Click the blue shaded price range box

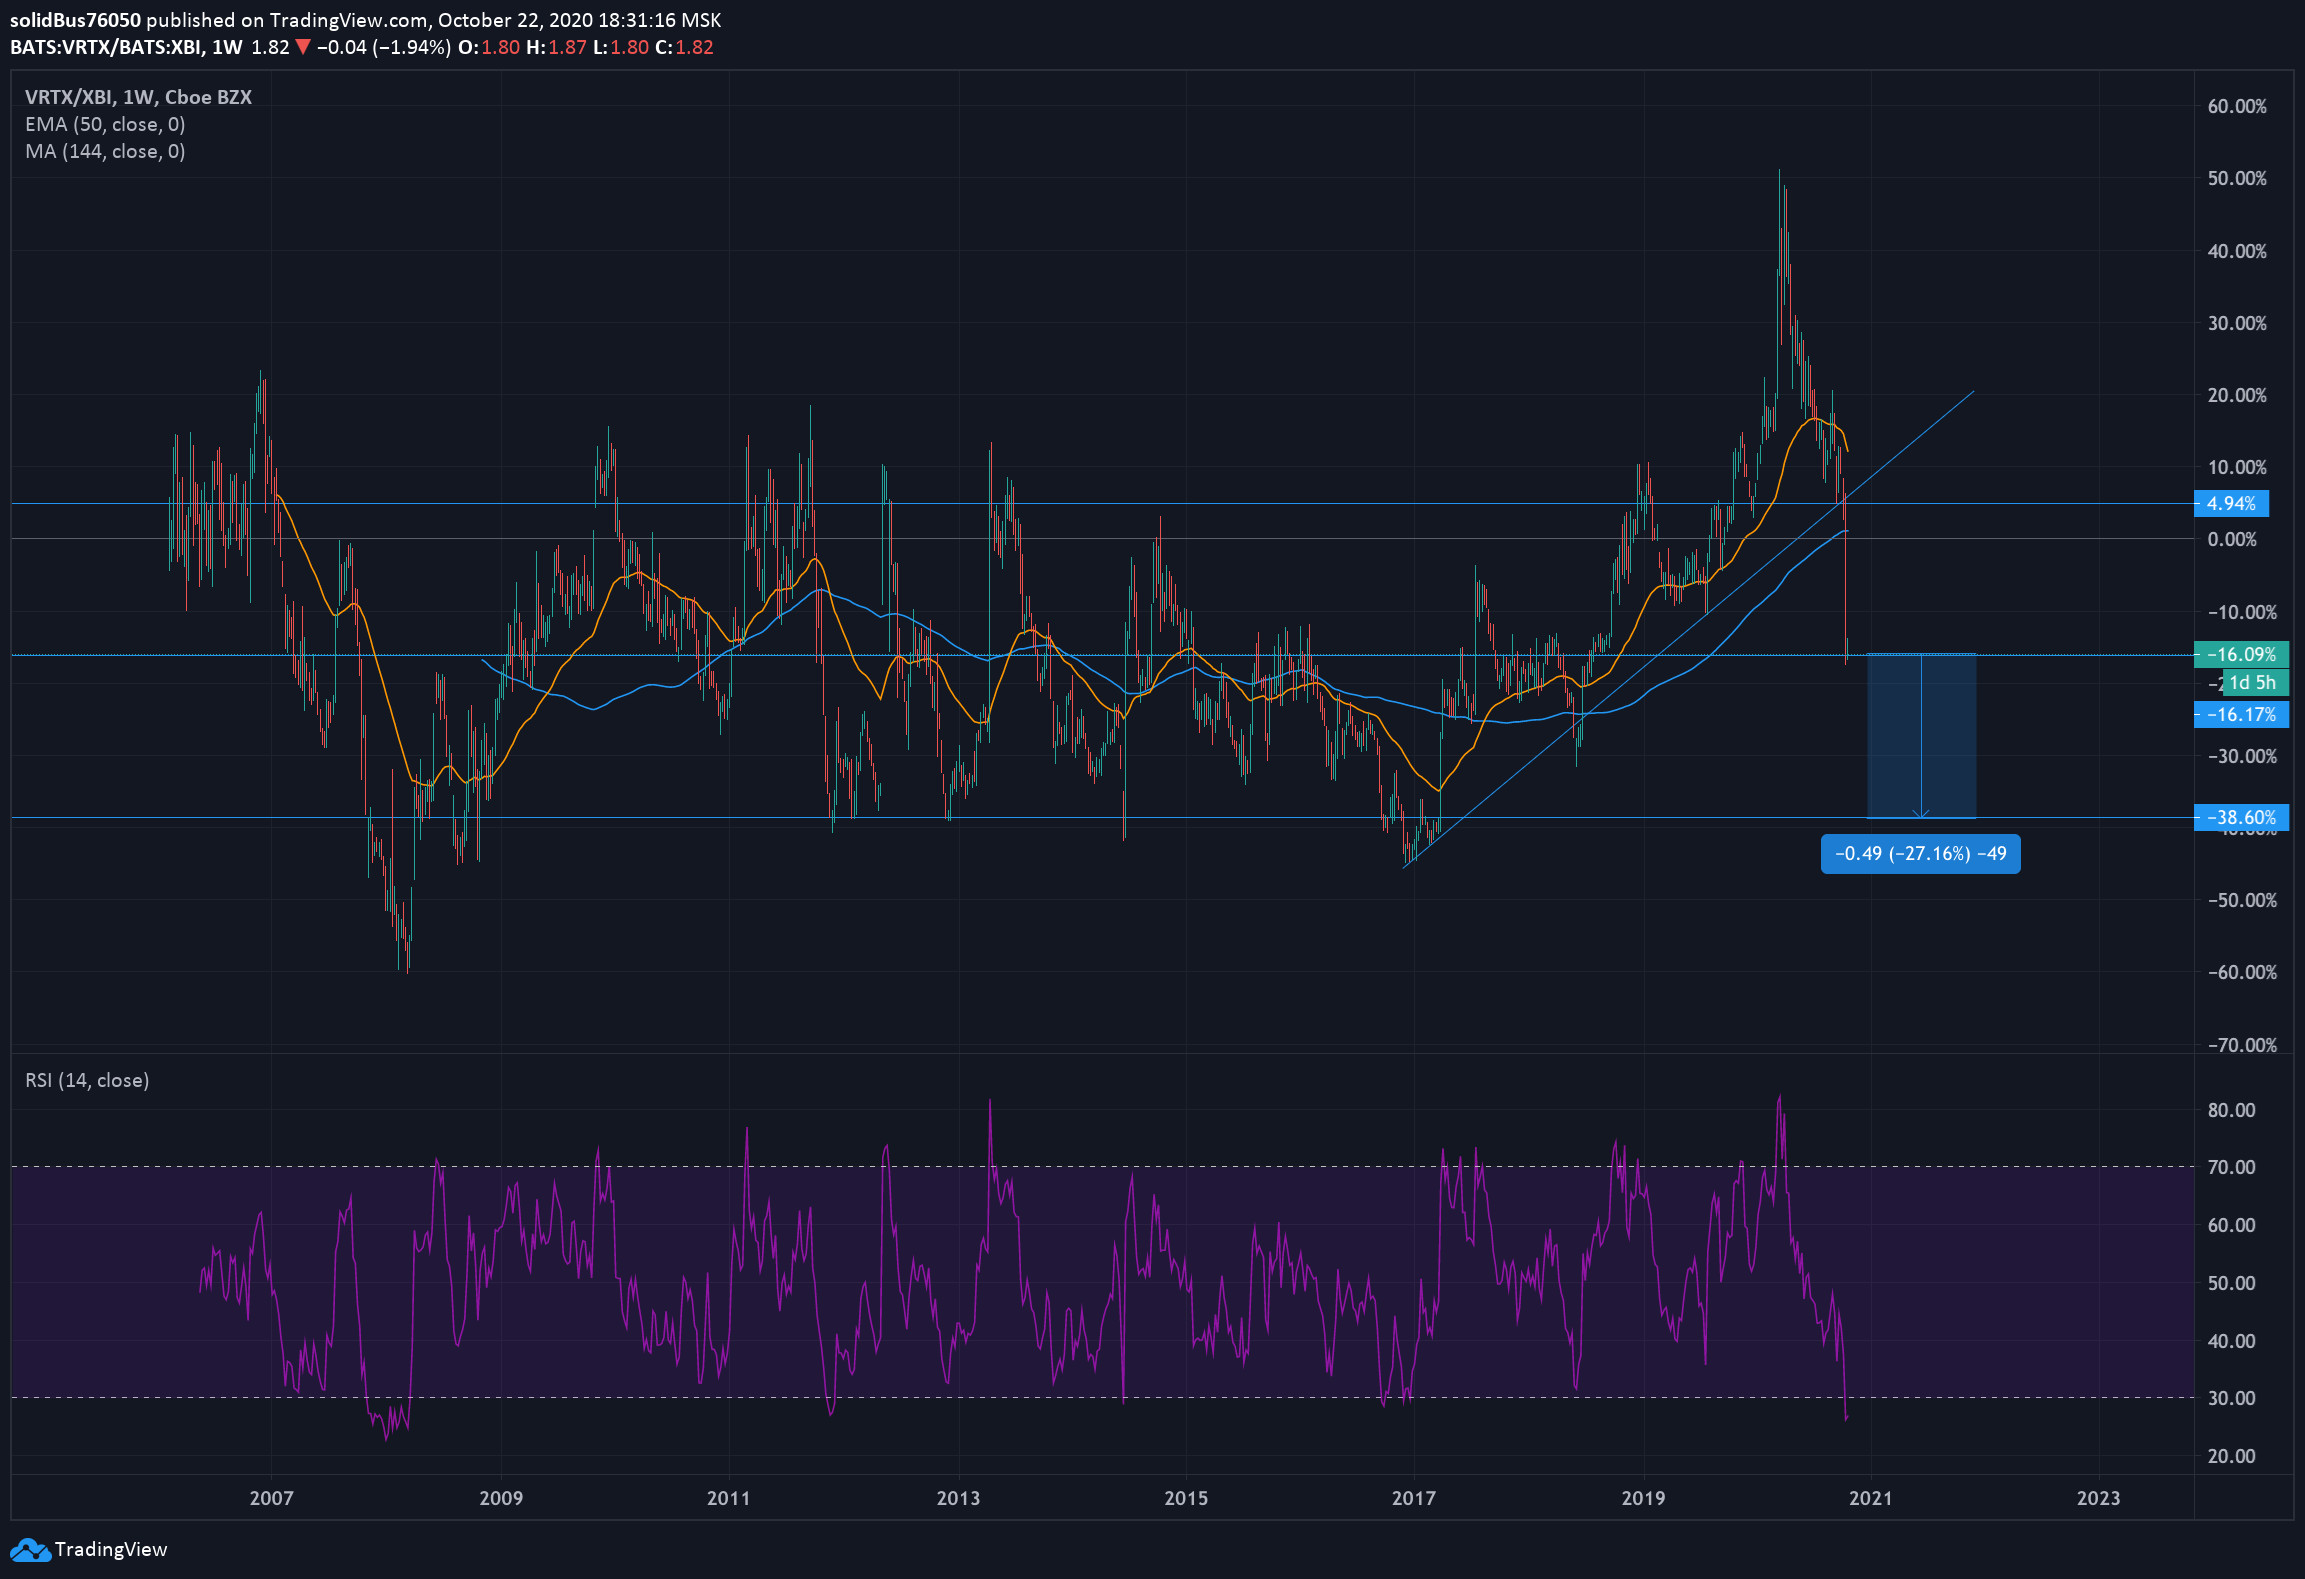pos(1921,736)
